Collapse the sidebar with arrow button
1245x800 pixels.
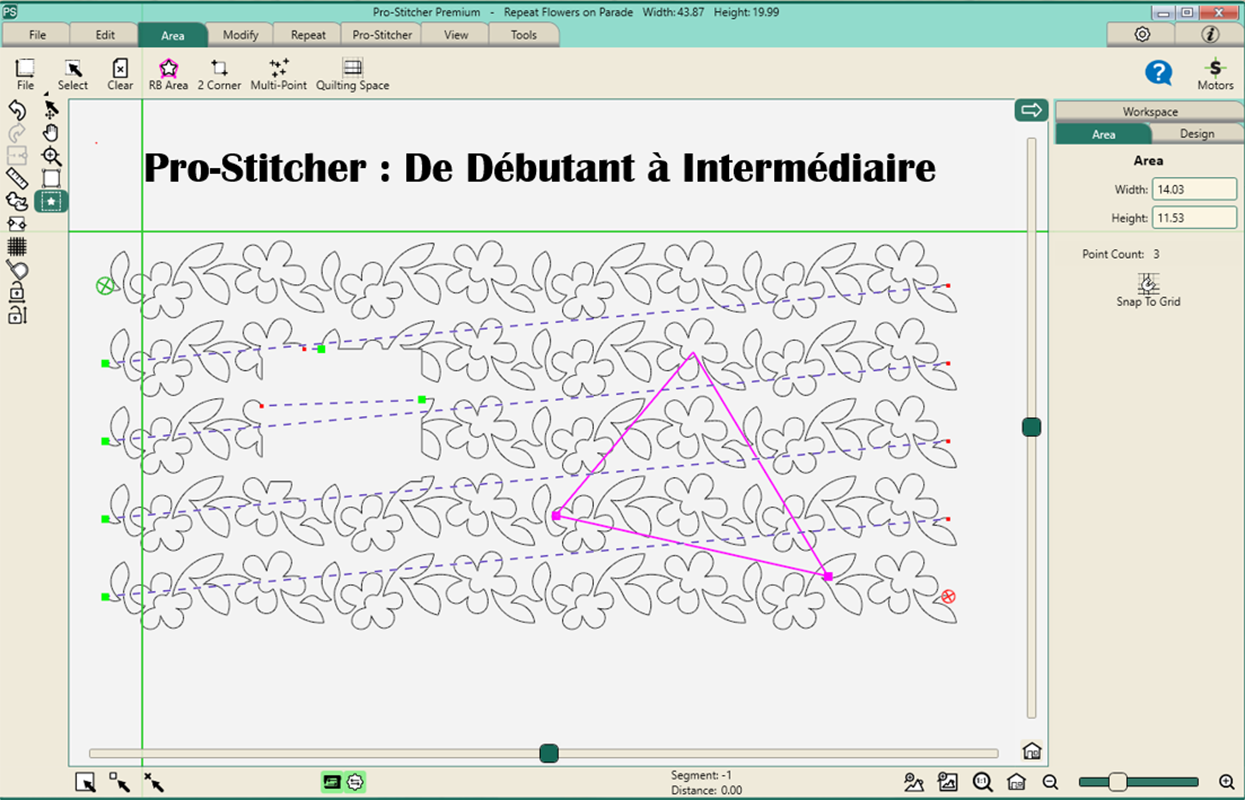tap(1030, 110)
